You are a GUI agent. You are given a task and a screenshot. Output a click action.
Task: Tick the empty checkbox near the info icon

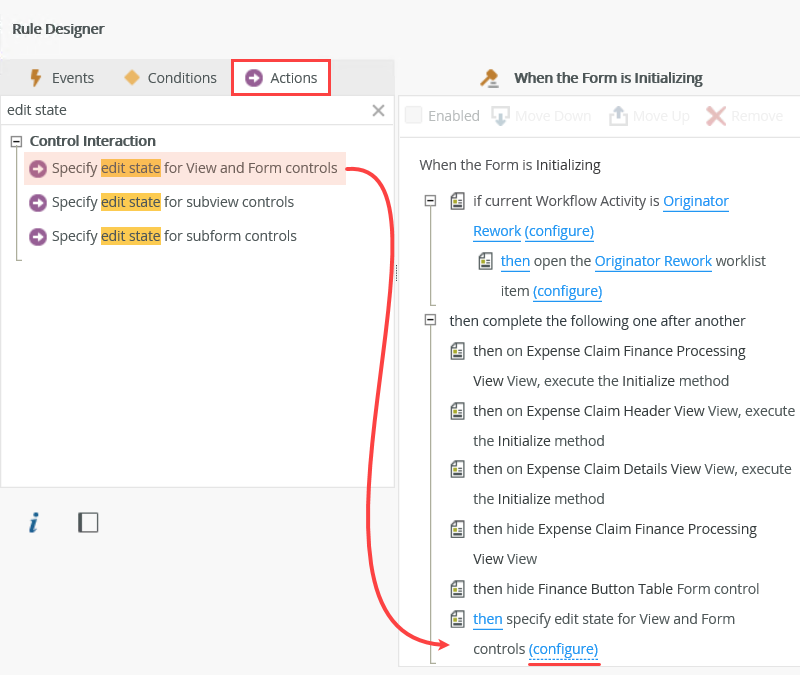pyautogui.click(x=88, y=521)
